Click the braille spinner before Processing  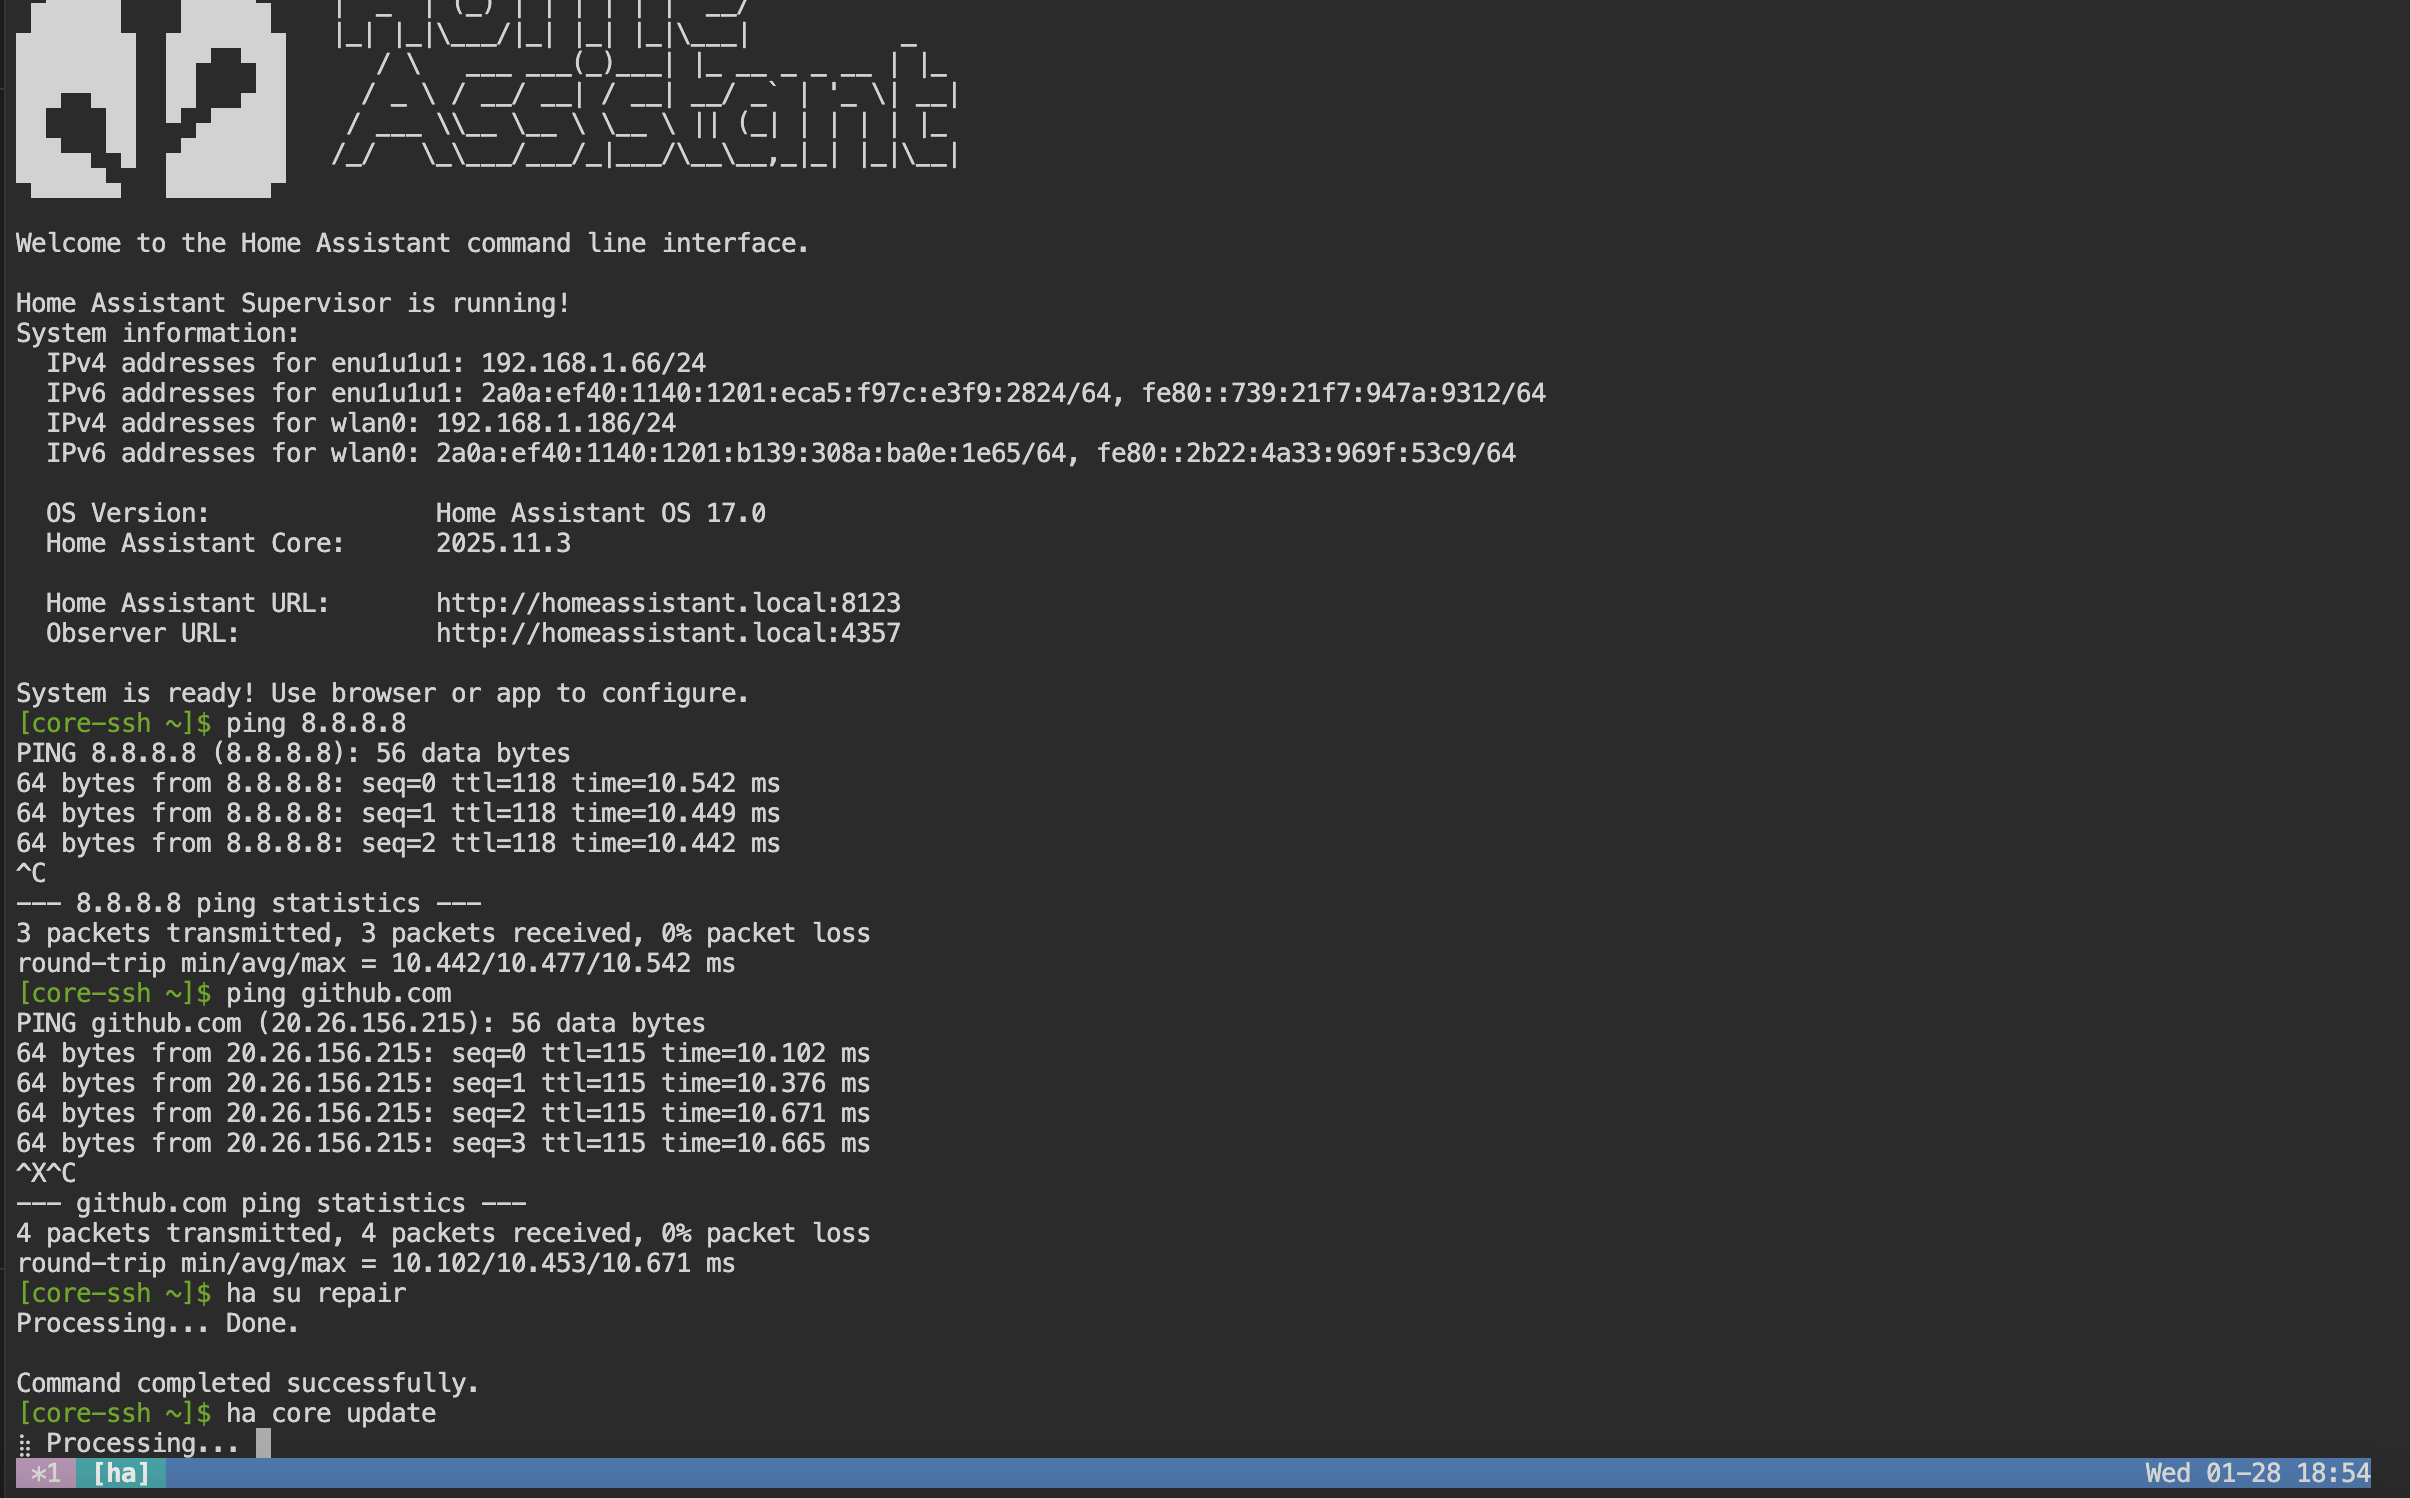(x=25, y=1445)
